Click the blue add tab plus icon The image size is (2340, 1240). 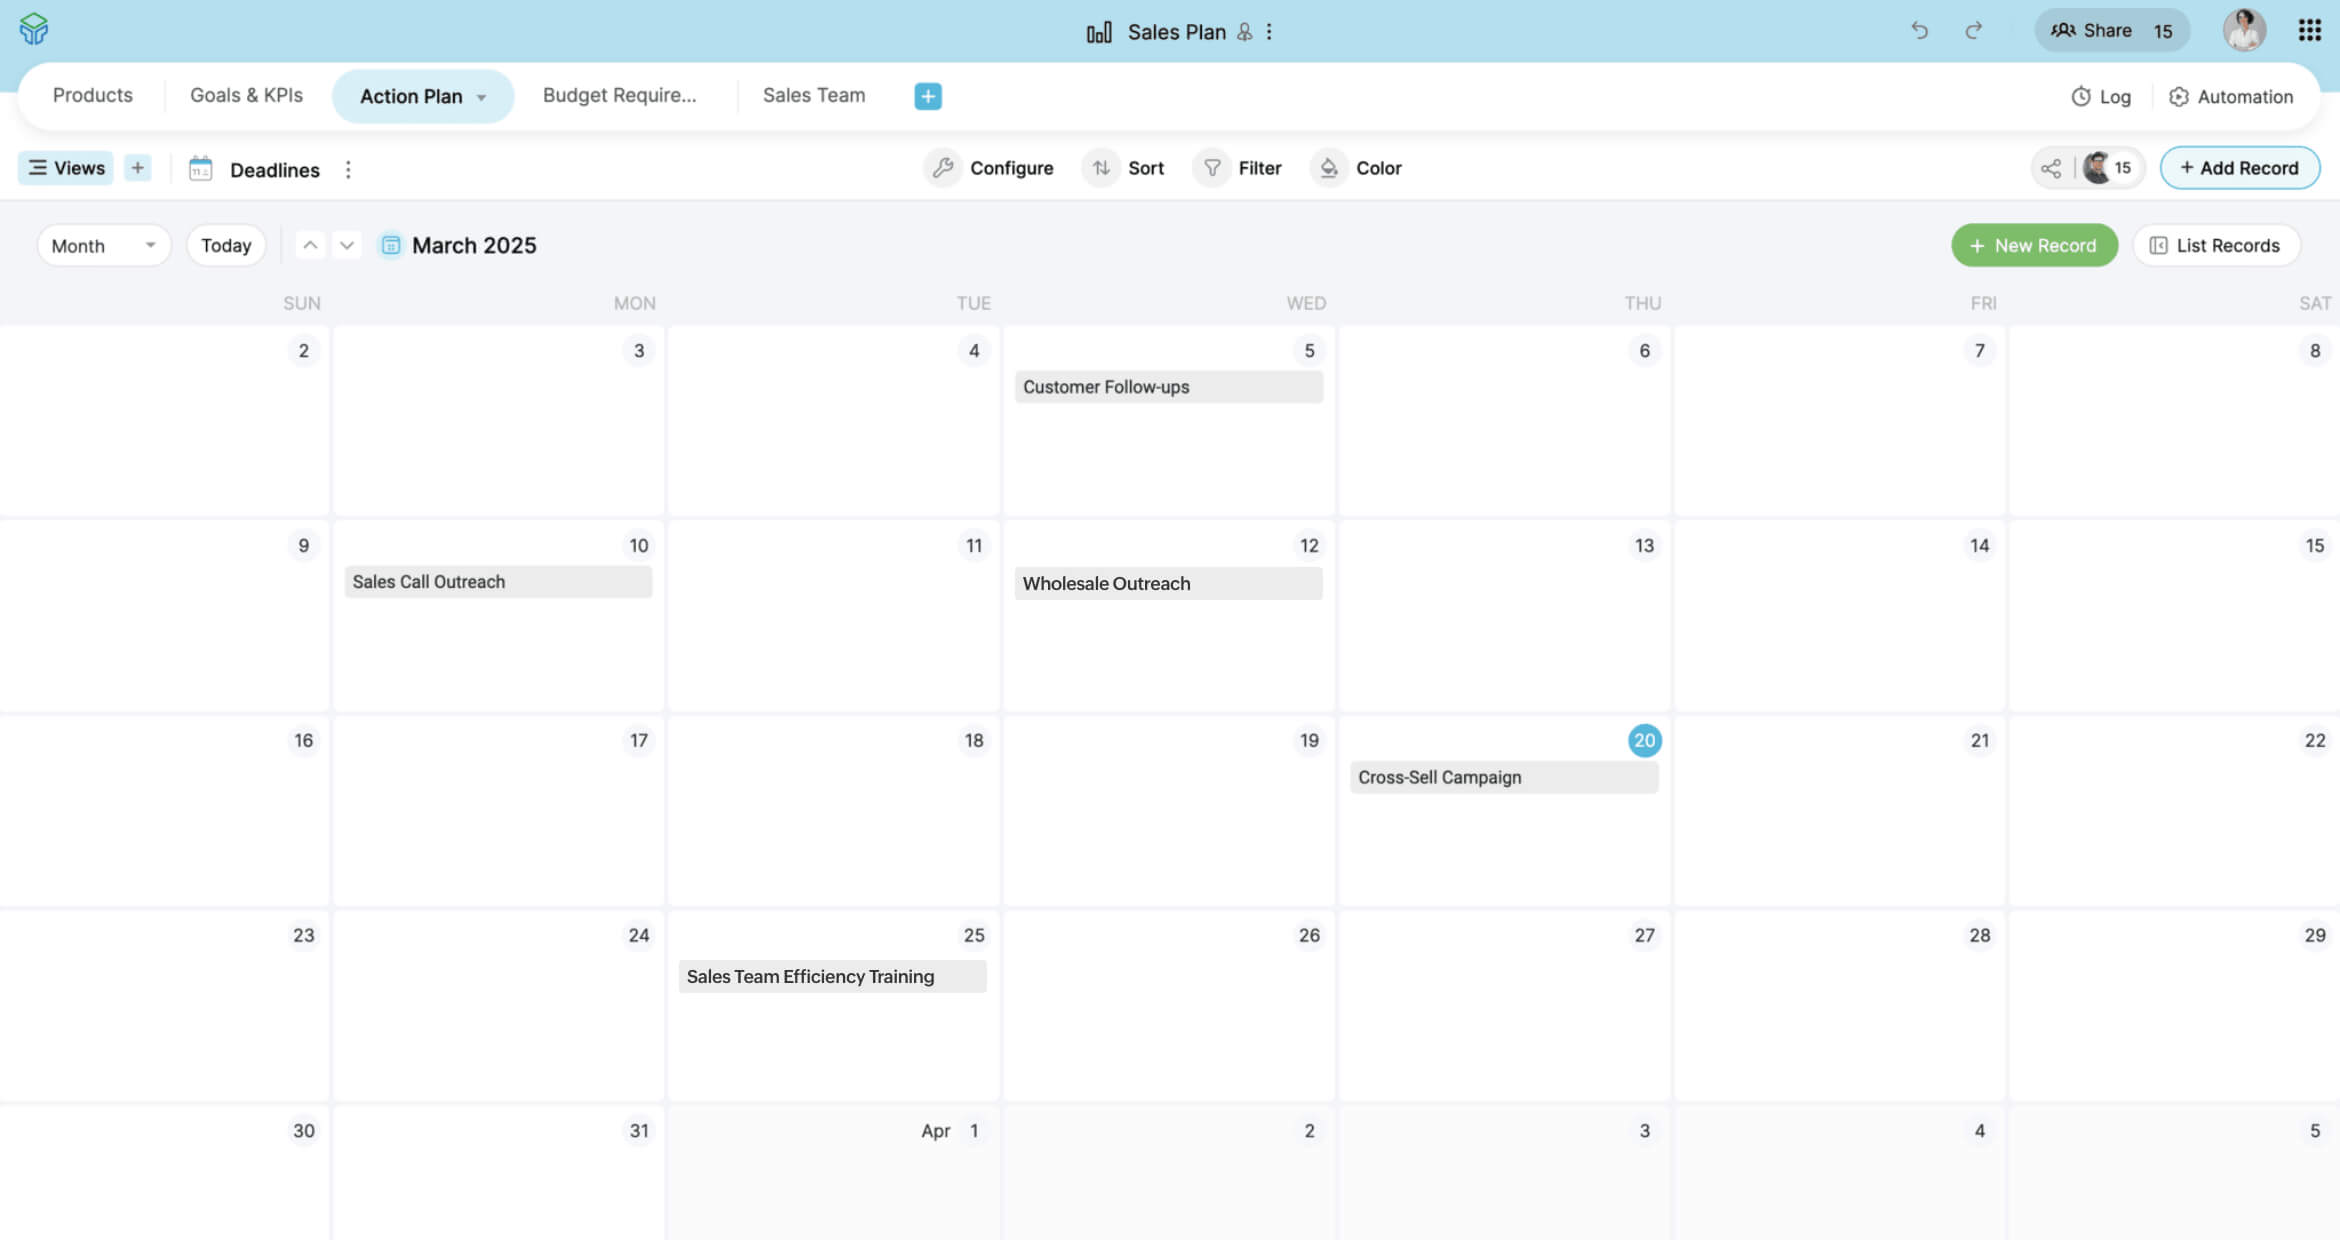927,96
